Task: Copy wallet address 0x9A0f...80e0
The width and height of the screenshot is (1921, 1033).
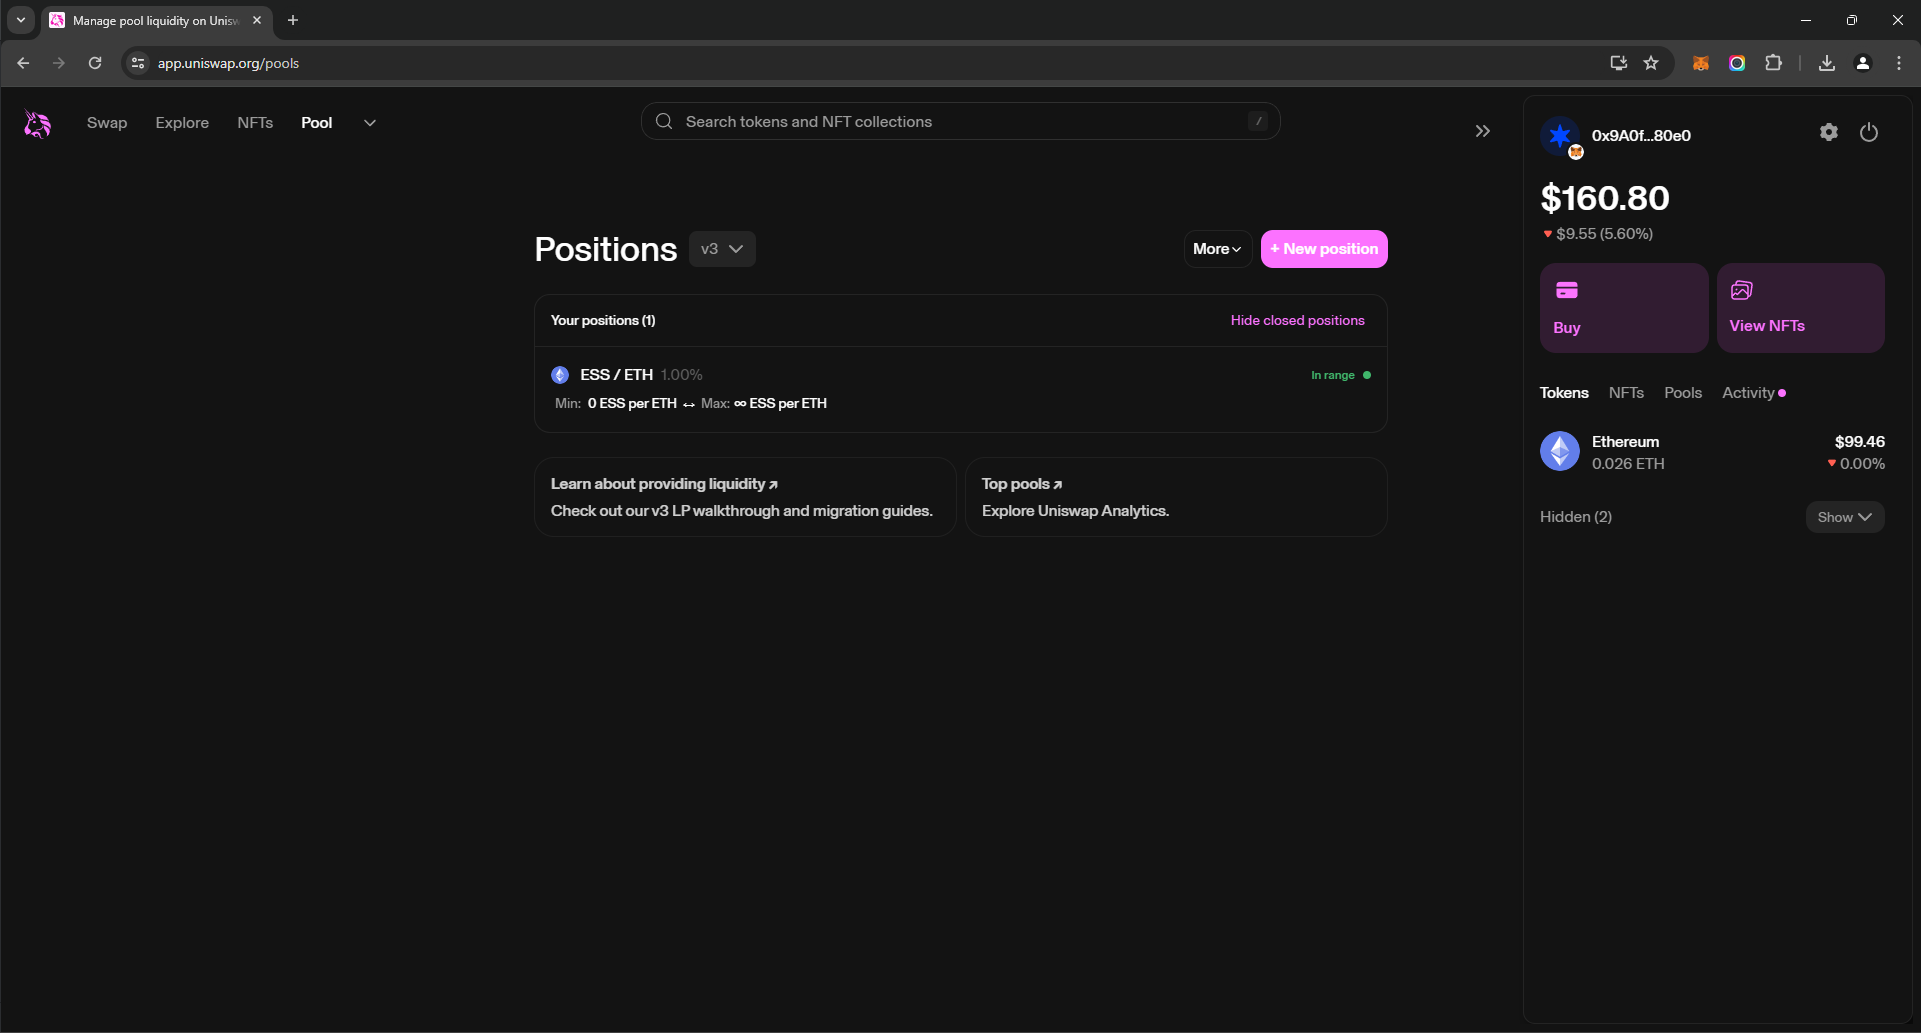Action: pos(1641,135)
